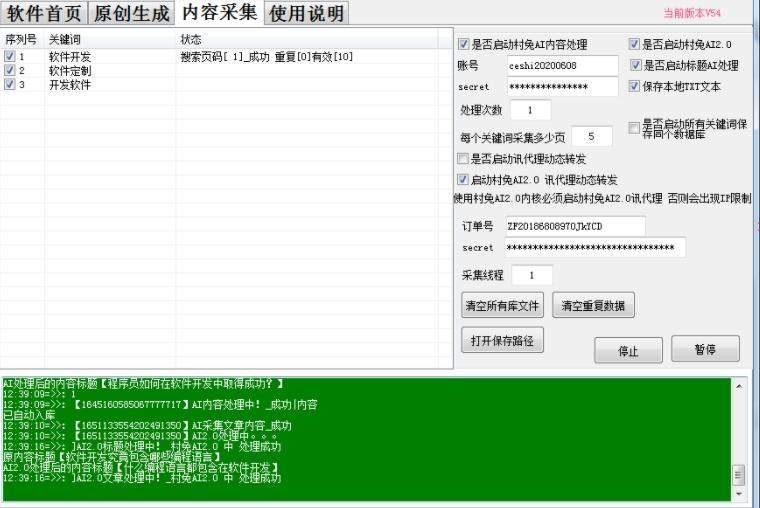Select the keyword 开发软件 in the list
This screenshot has width=760, height=508.
click(x=70, y=85)
